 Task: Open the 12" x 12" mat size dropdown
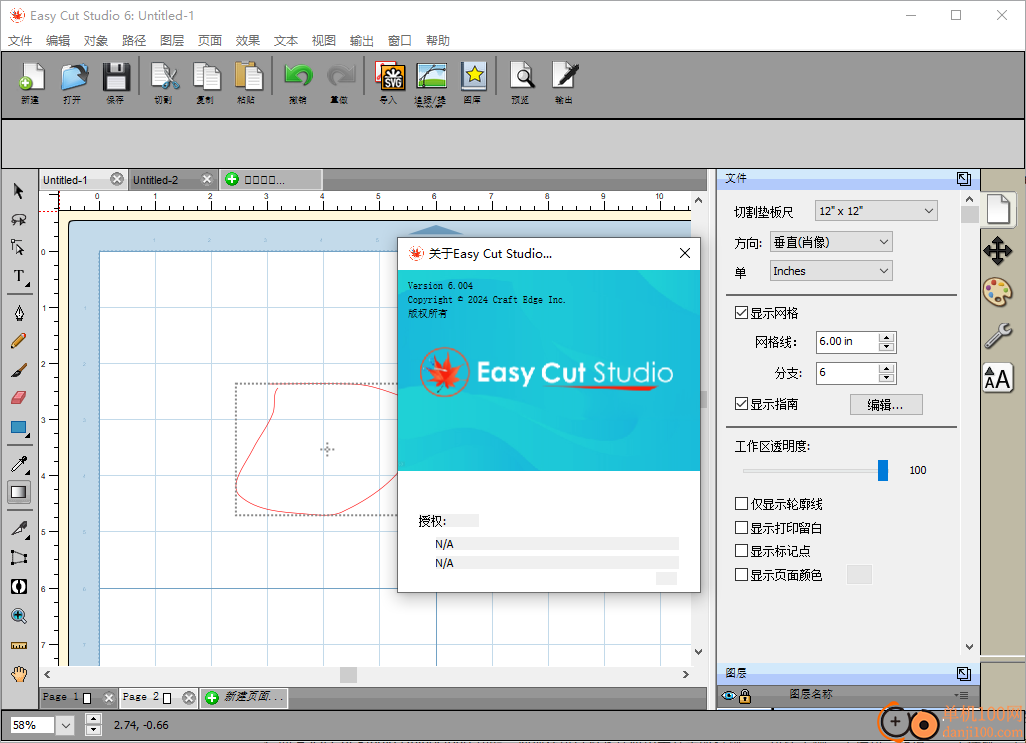click(876, 211)
